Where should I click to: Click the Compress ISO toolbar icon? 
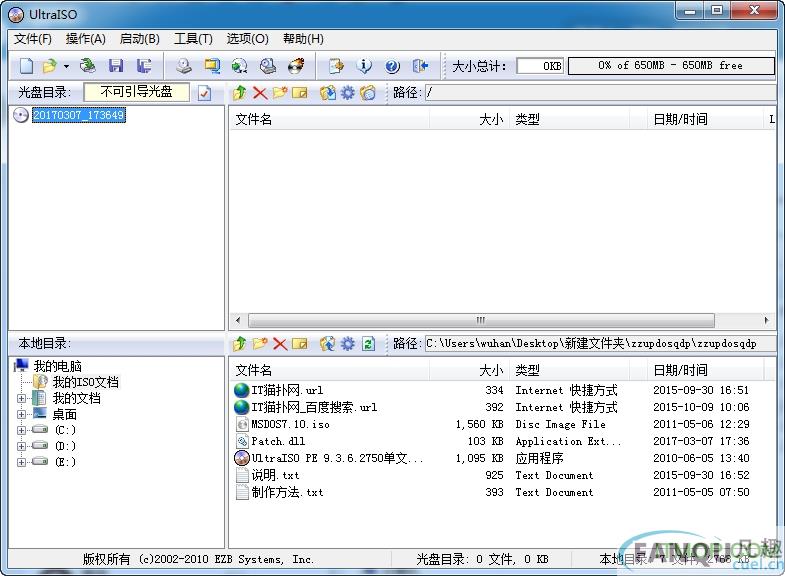[212, 66]
